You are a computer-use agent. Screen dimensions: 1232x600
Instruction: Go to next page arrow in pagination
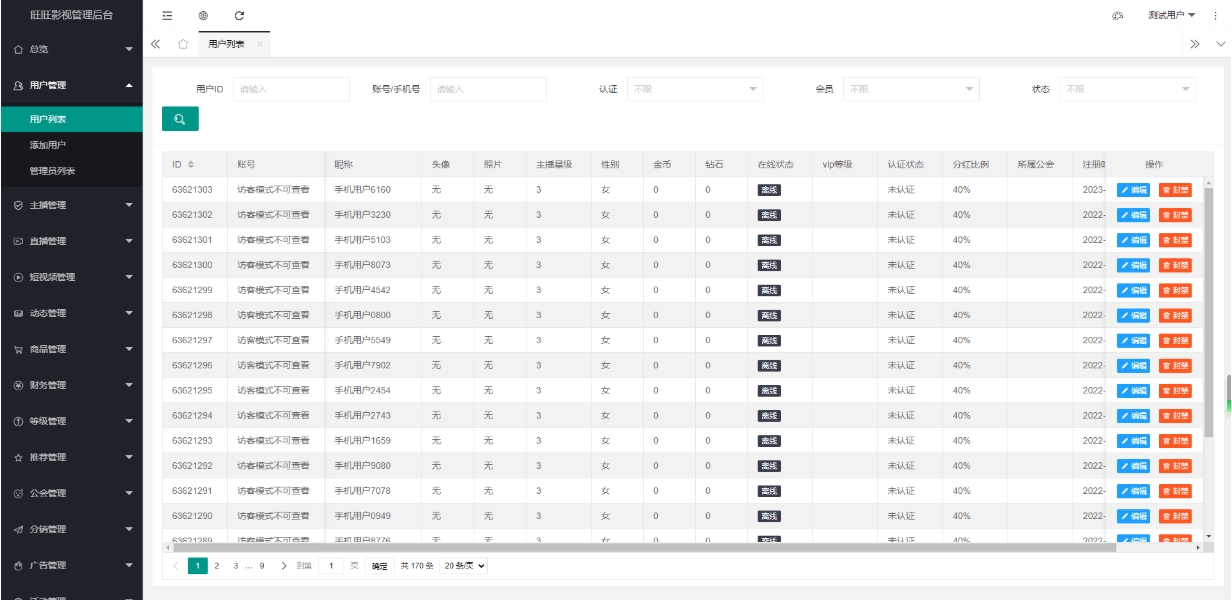(x=284, y=566)
